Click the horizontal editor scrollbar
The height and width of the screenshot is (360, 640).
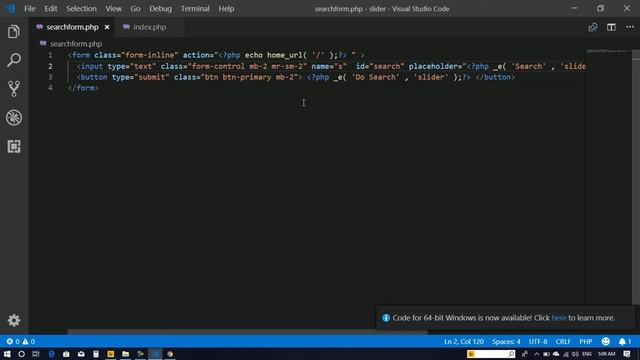[248, 332]
